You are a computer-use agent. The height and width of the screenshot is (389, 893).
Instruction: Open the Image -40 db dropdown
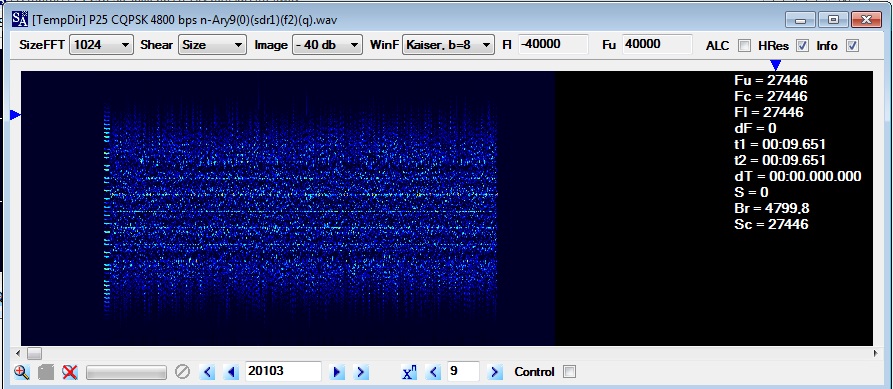click(x=327, y=44)
